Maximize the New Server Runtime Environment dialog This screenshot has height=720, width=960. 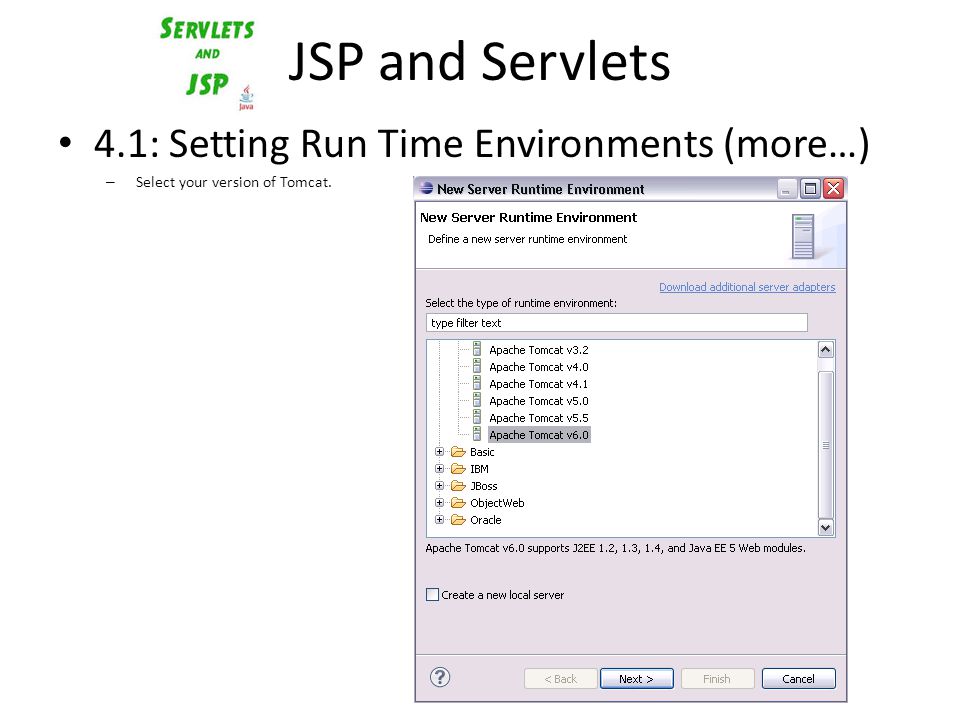coord(810,189)
